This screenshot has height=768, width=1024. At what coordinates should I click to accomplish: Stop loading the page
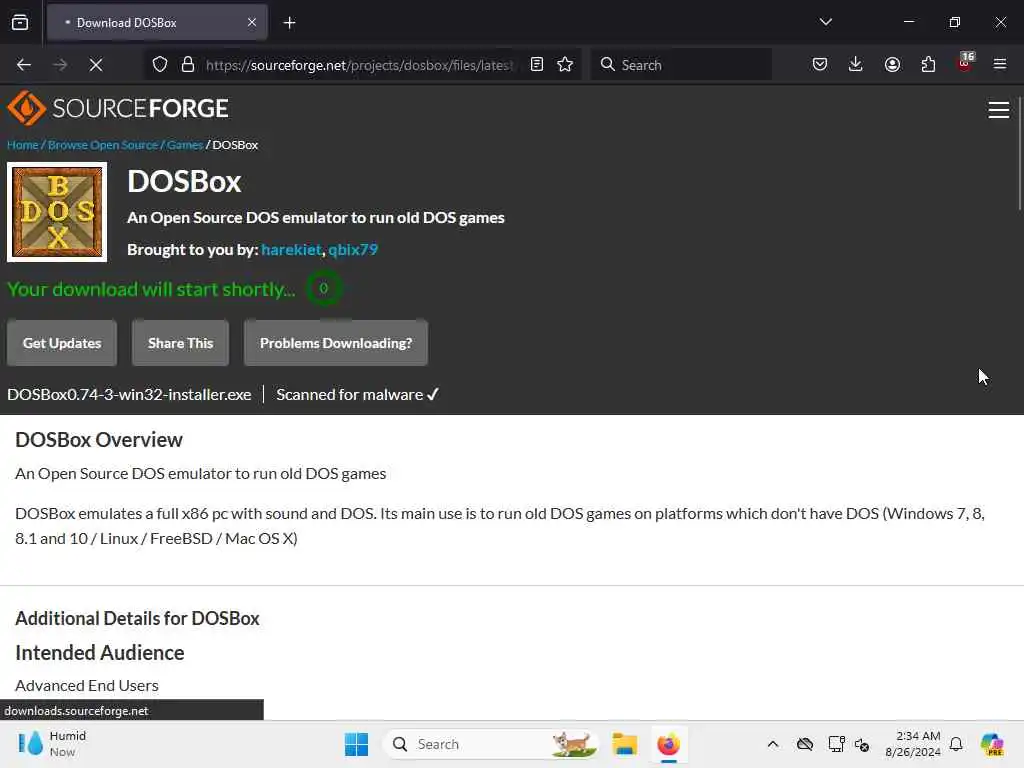pos(95,64)
